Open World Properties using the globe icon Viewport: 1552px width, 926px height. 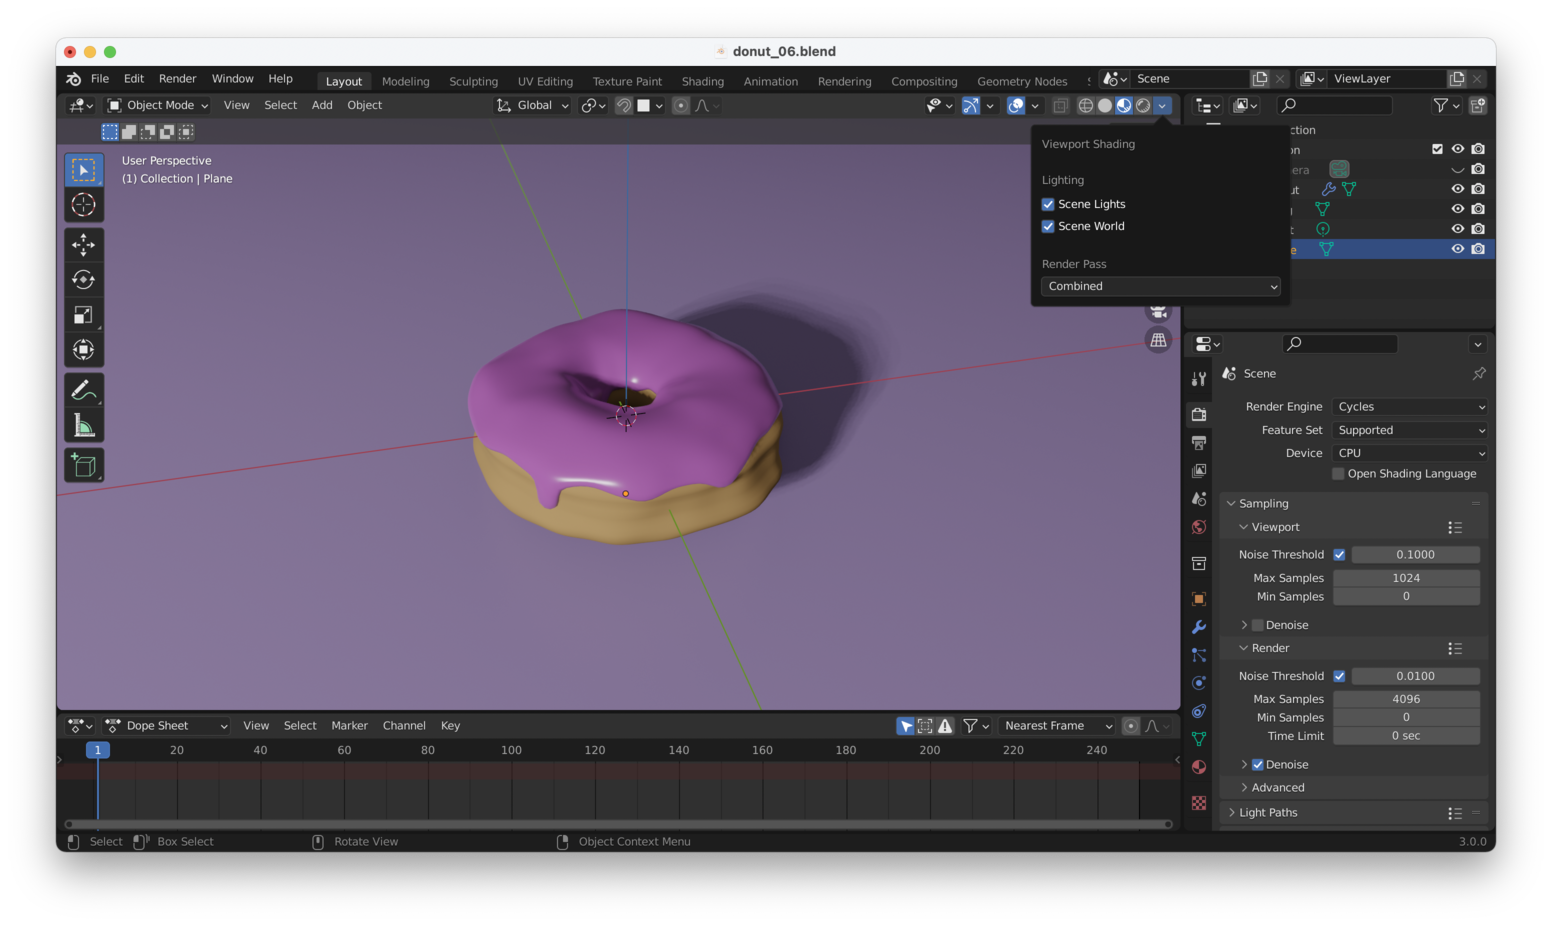coord(1198,527)
